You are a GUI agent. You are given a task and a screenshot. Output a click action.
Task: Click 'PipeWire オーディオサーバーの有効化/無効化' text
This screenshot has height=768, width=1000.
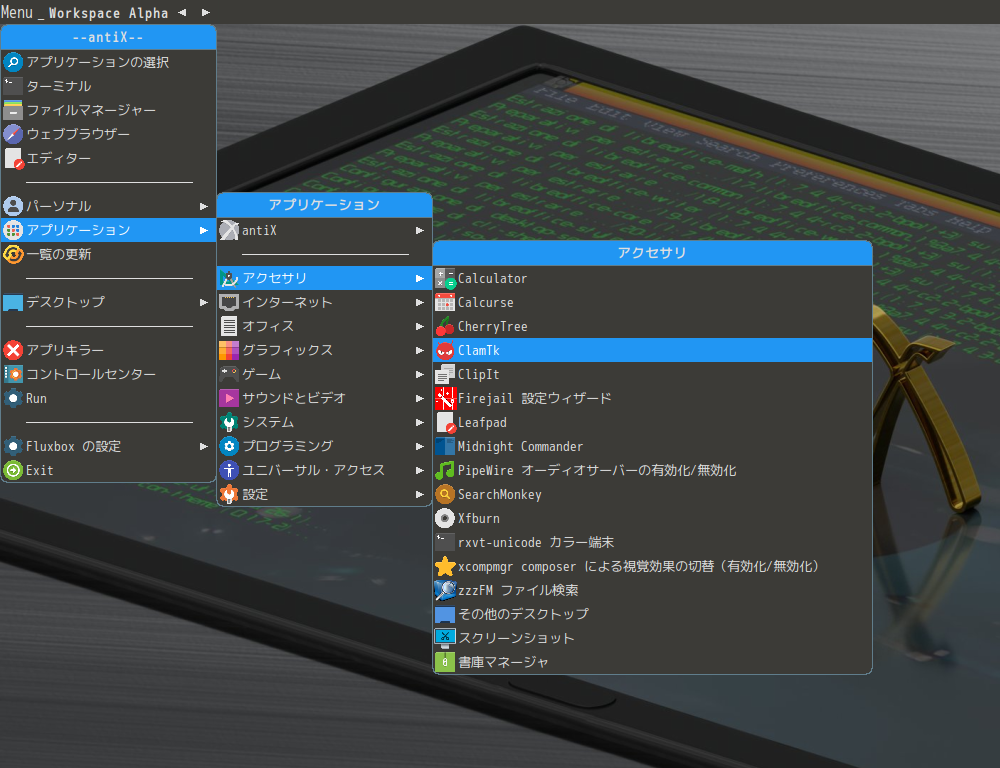[597, 471]
